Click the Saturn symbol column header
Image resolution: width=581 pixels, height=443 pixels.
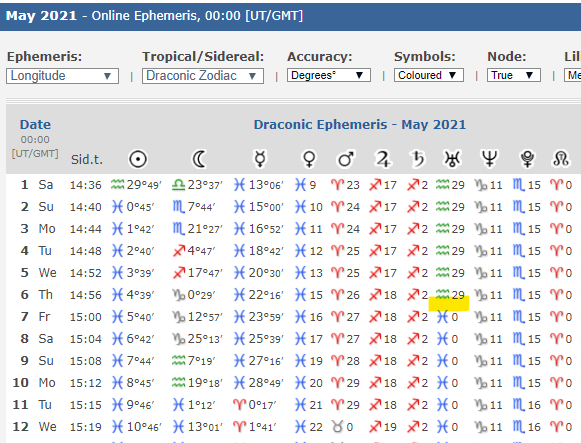[418, 159]
